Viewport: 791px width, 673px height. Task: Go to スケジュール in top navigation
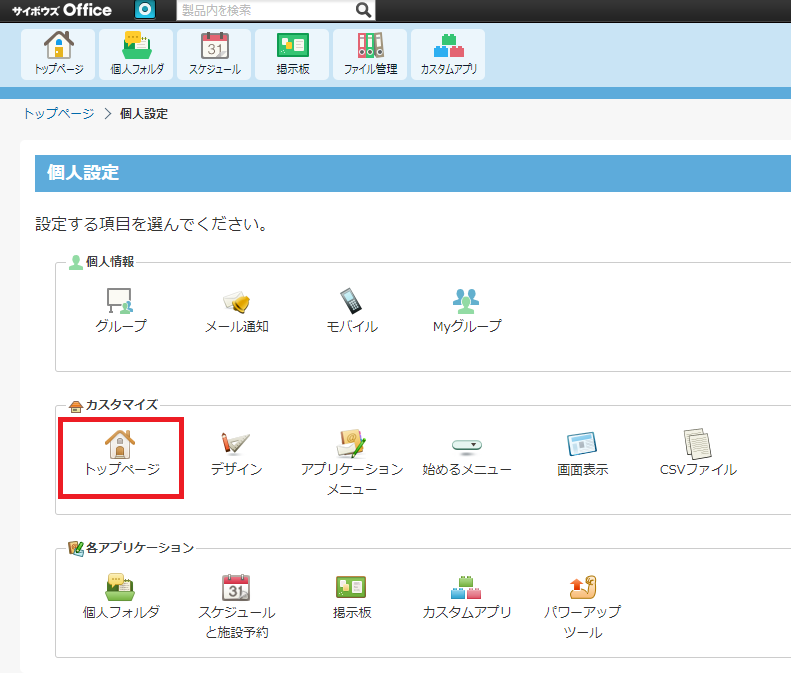[x=214, y=54]
